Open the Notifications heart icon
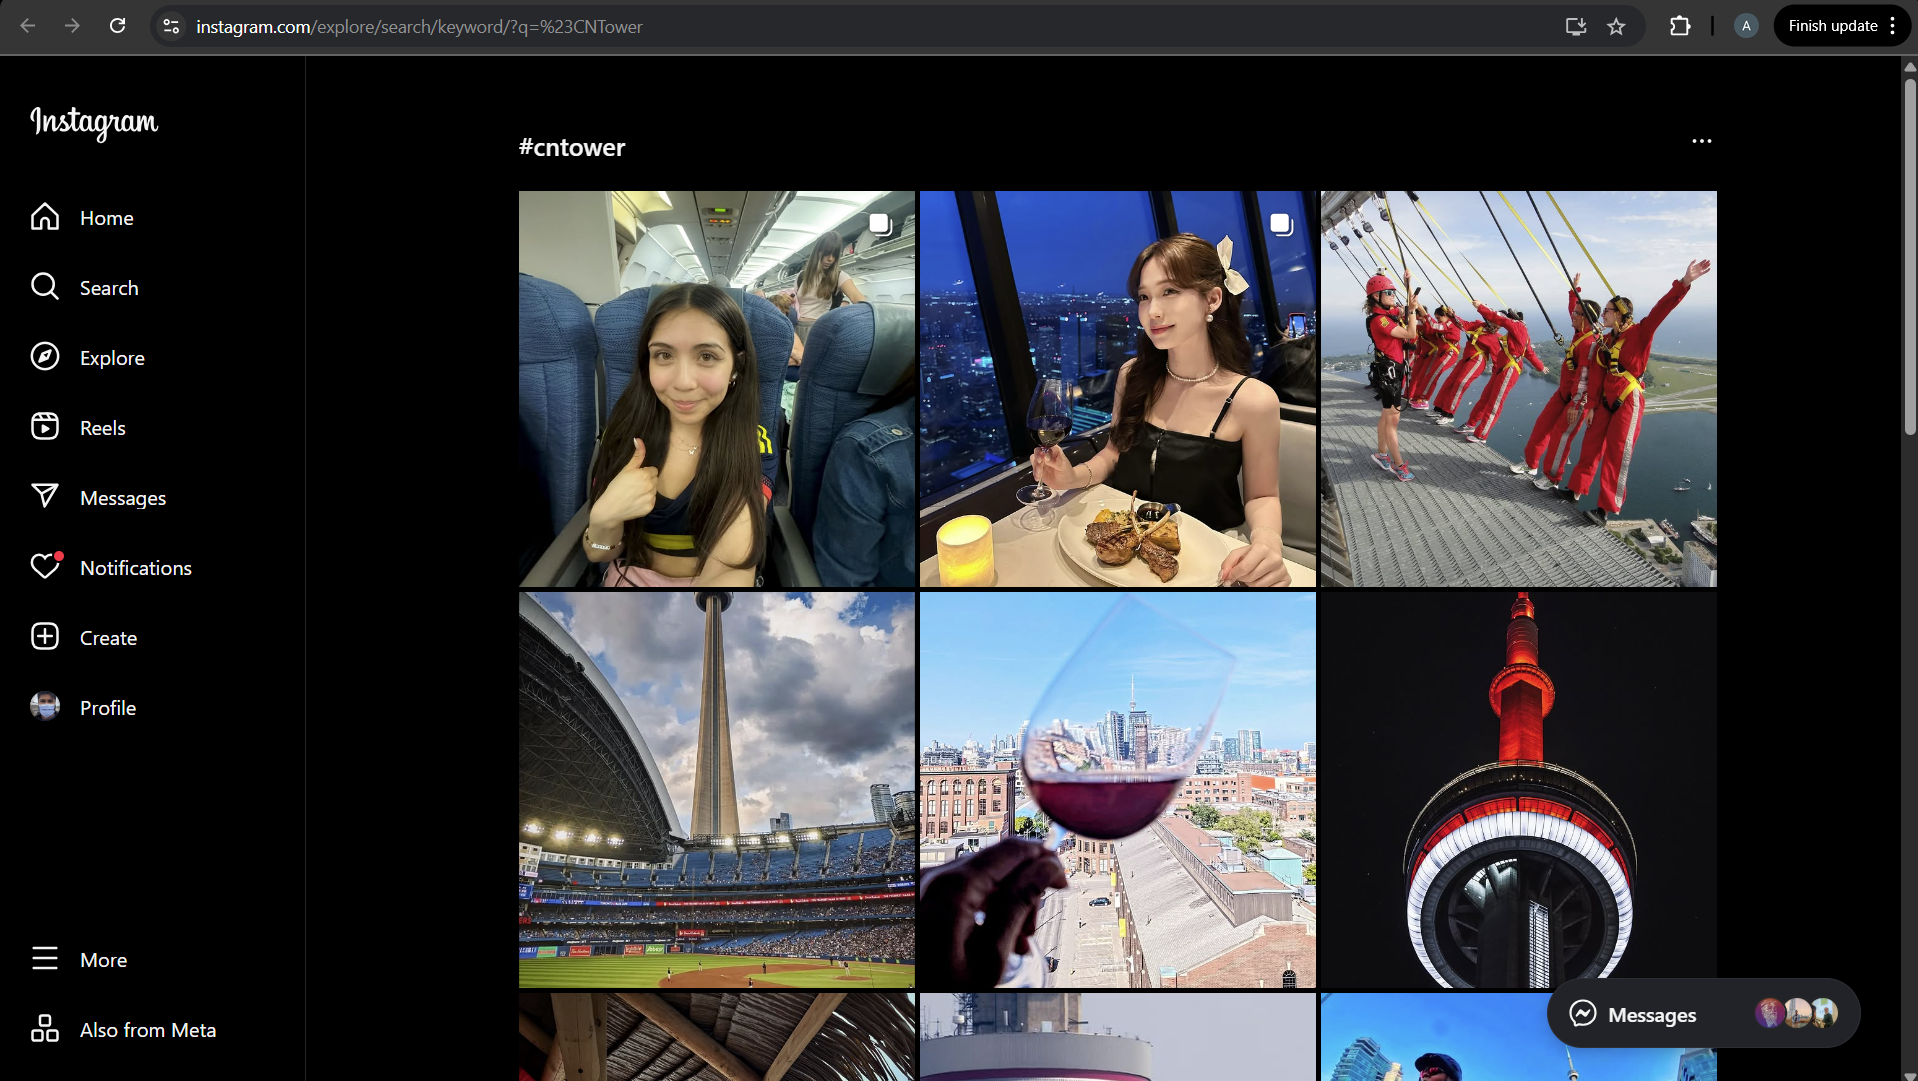1918x1081 pixels. pyautogui.click(x=45, y=567)
